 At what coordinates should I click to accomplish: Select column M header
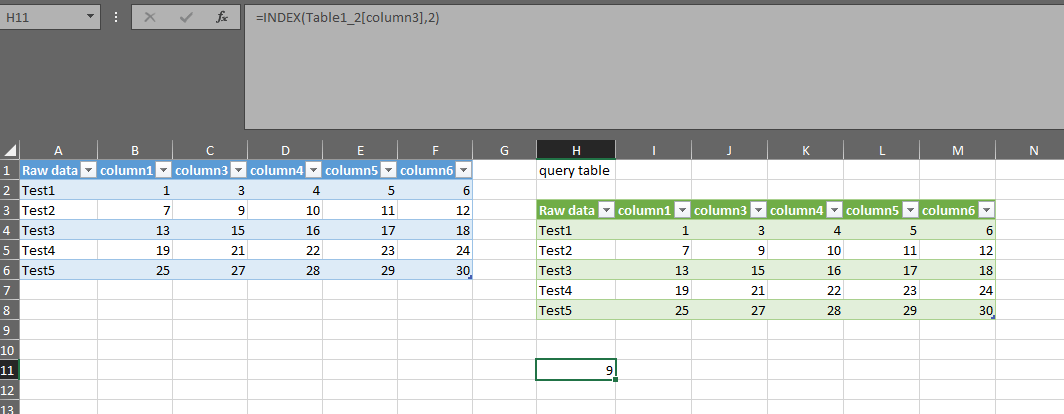point(957,151)
